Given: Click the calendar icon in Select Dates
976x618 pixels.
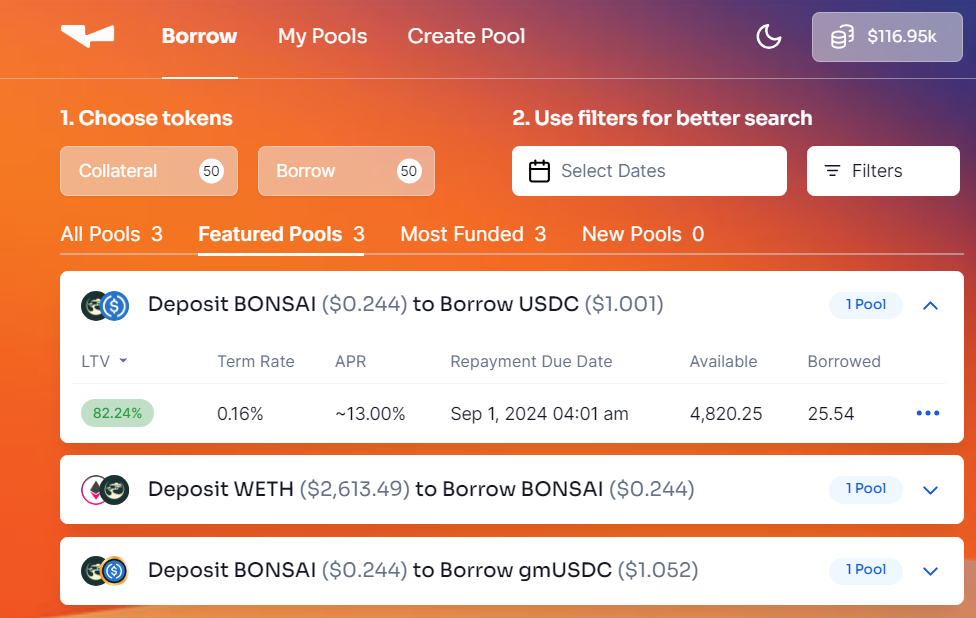Looking at the screenshot, I should (x=539, y=171).
